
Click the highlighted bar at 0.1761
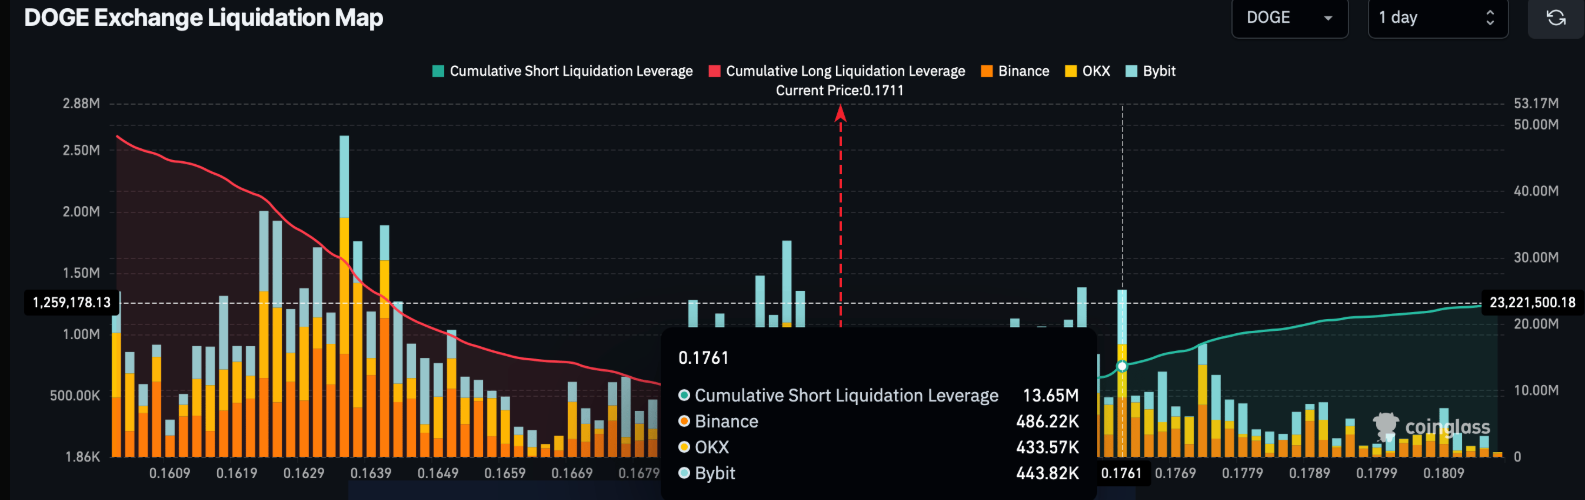[x=1122, y=373]
